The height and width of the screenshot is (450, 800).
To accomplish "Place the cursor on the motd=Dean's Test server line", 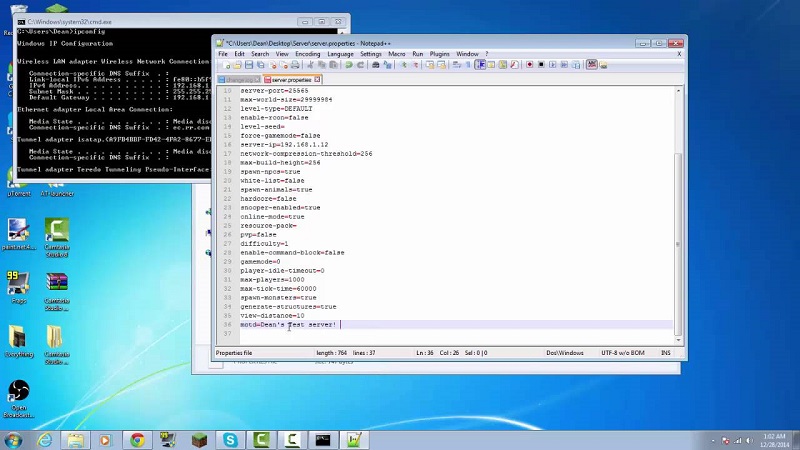I will click(288, 324).
